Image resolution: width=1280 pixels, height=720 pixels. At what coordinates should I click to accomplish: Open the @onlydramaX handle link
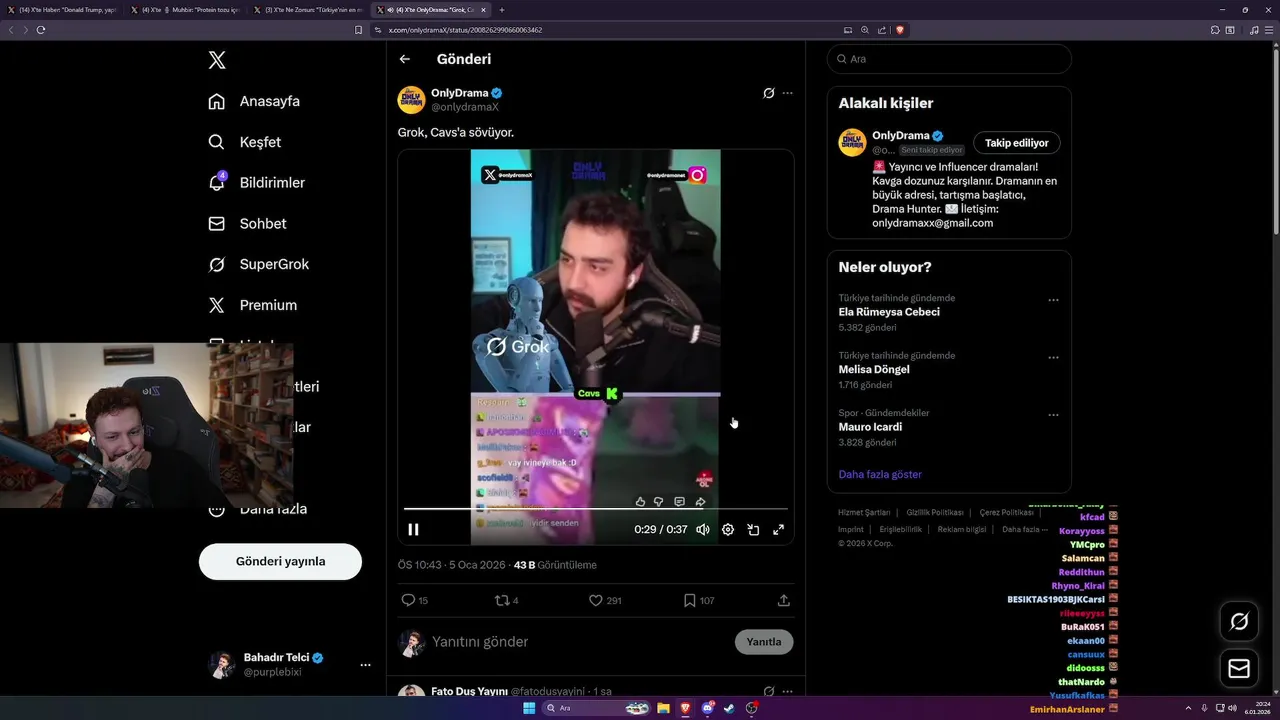tap(465, 107)
